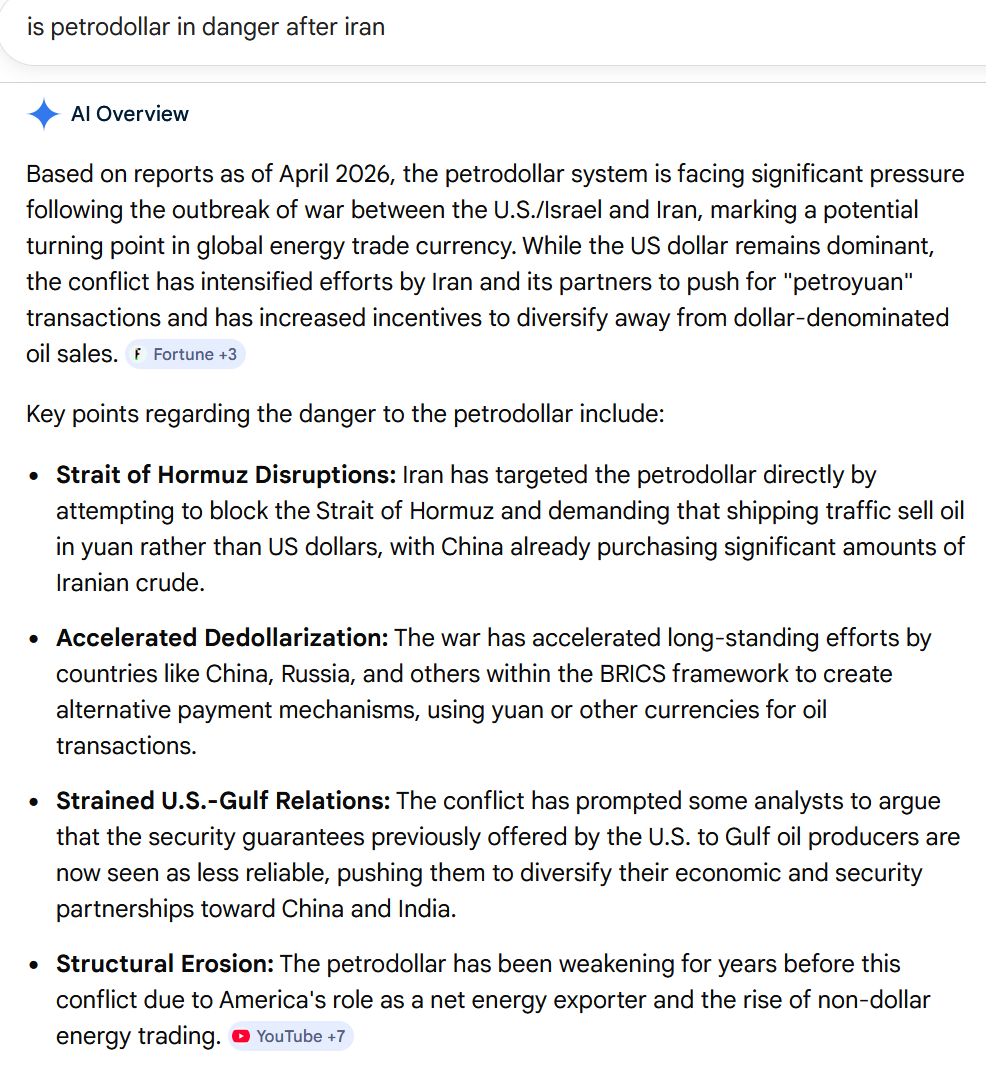Screen dimensions: 986x1069
Task: Click the AI Overview heading label
Action: pyautogui.click(x=130, y=114)
